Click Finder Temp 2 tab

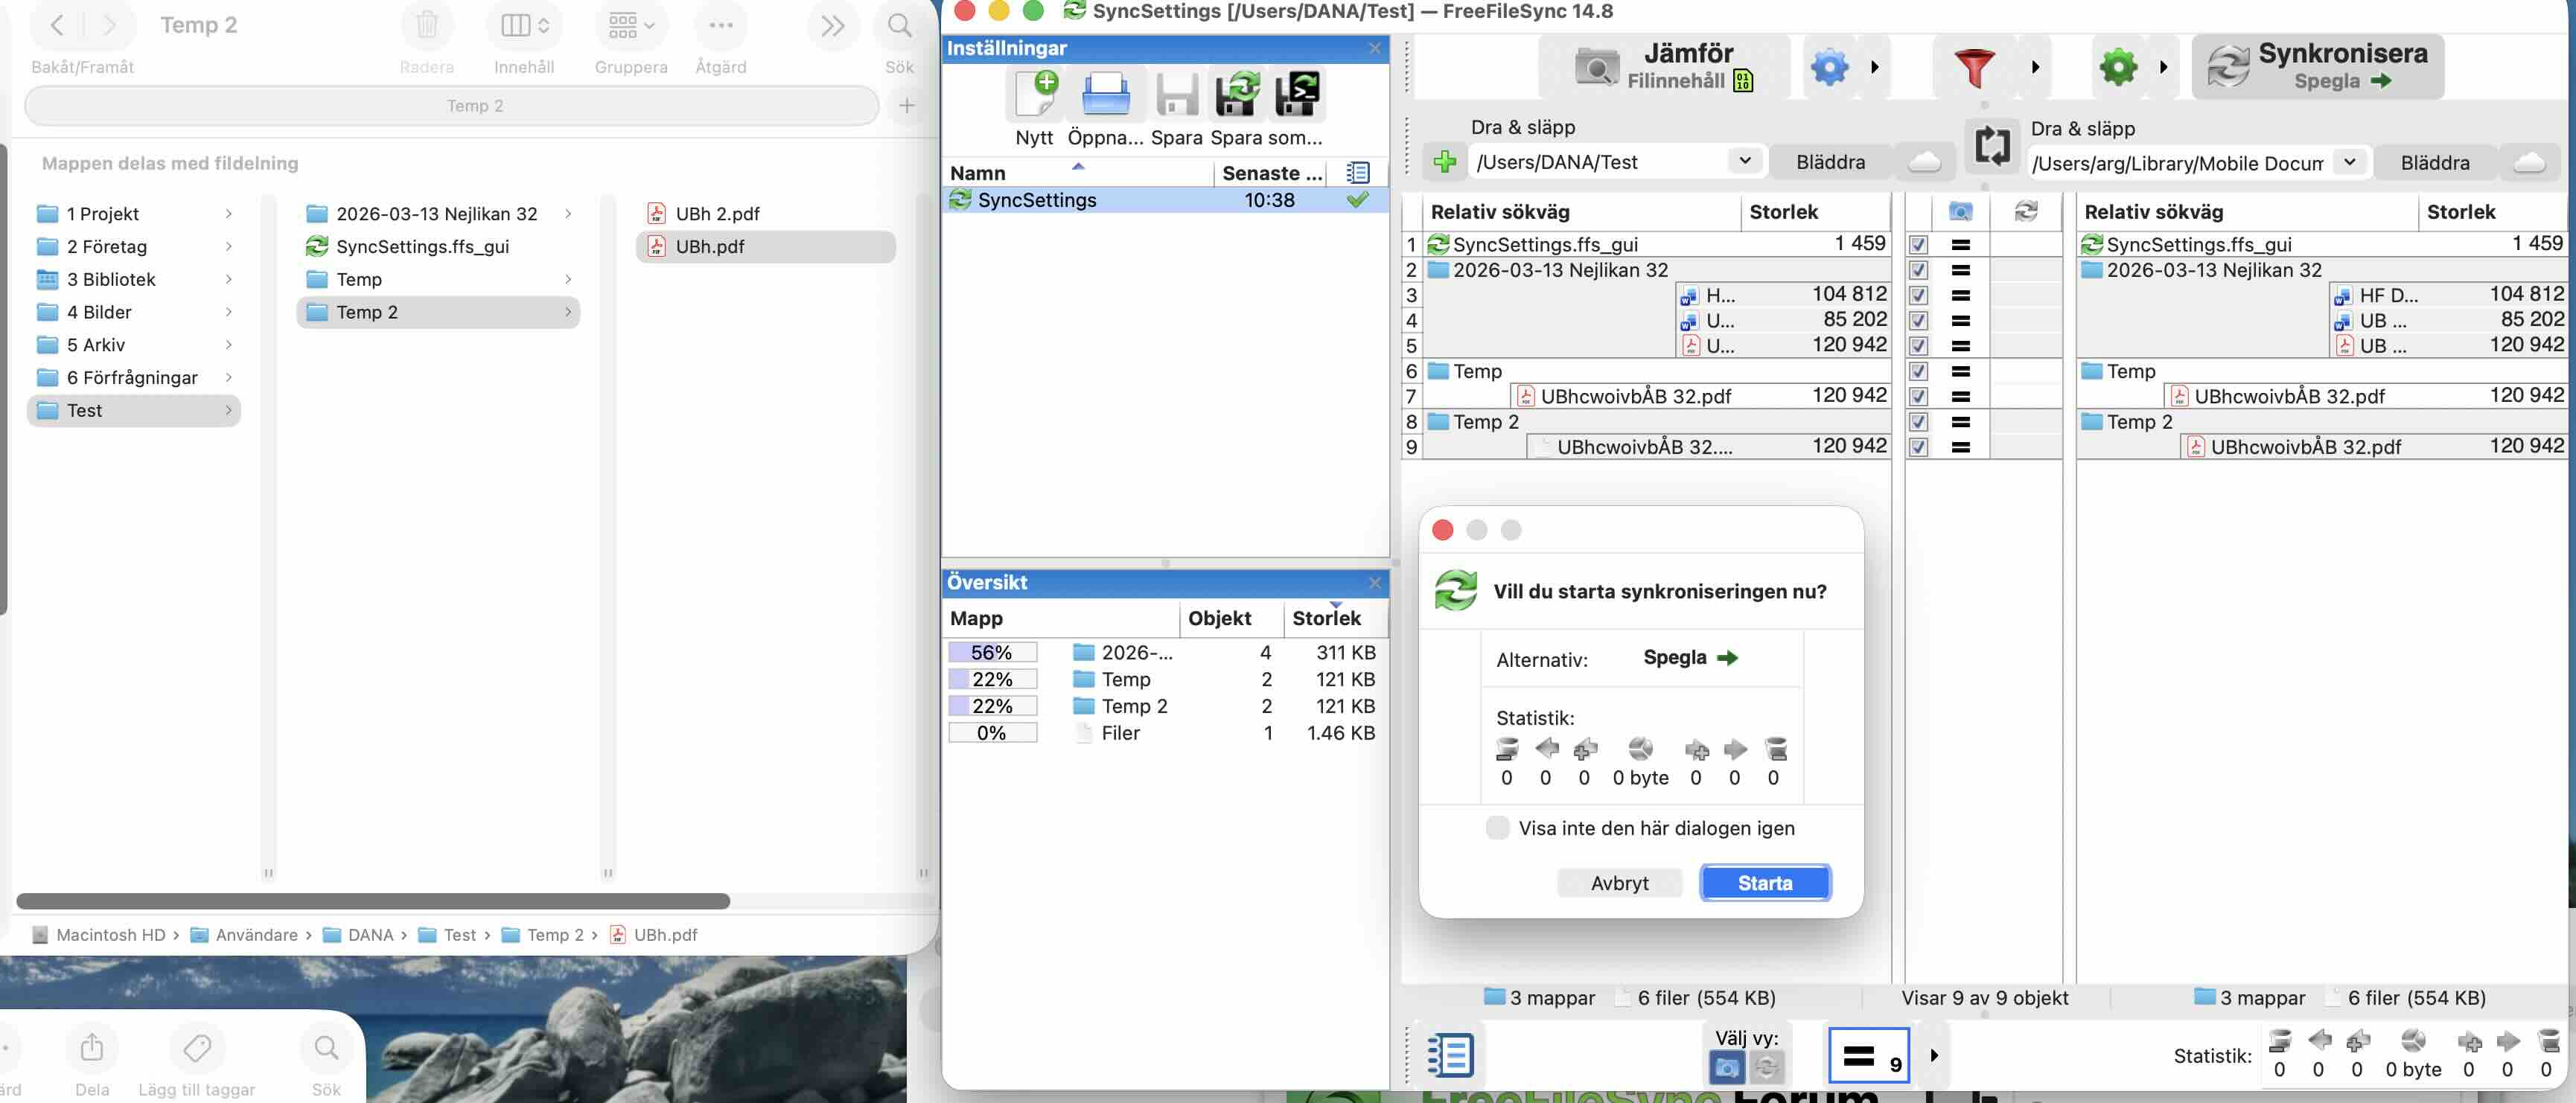pyautogui.click(x=452, y=105)
